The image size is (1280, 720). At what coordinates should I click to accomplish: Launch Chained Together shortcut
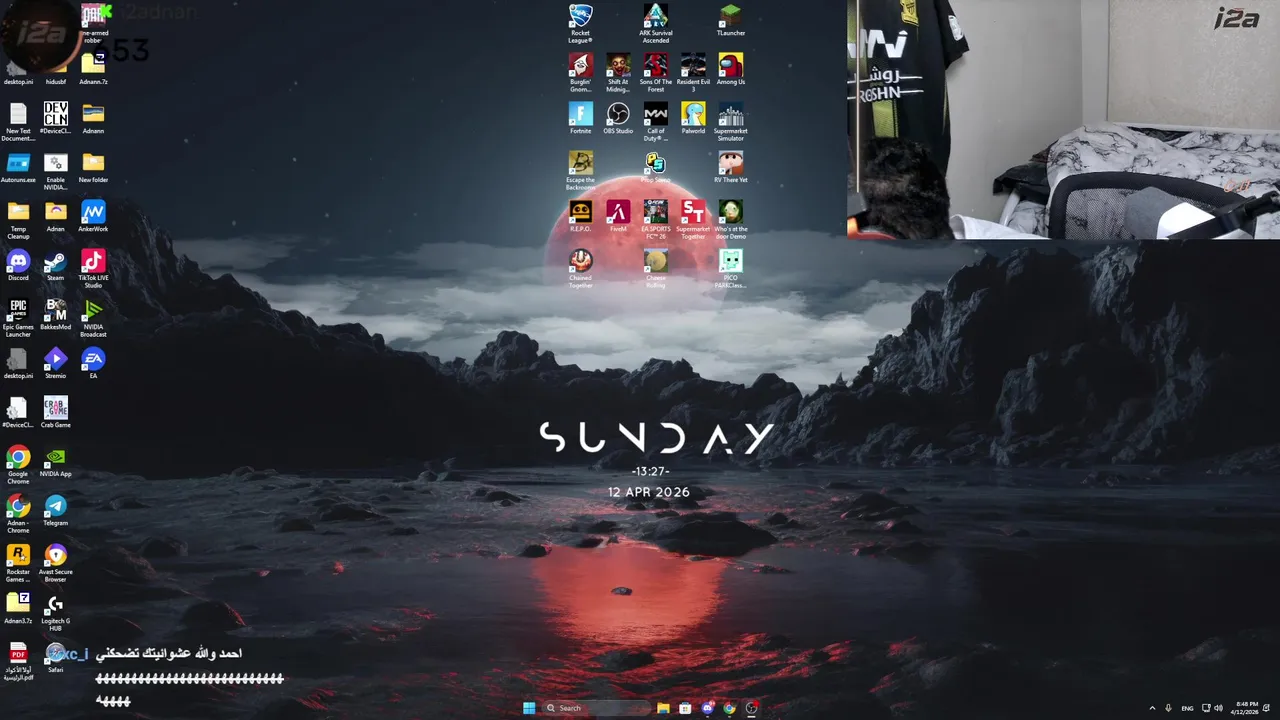580,268
